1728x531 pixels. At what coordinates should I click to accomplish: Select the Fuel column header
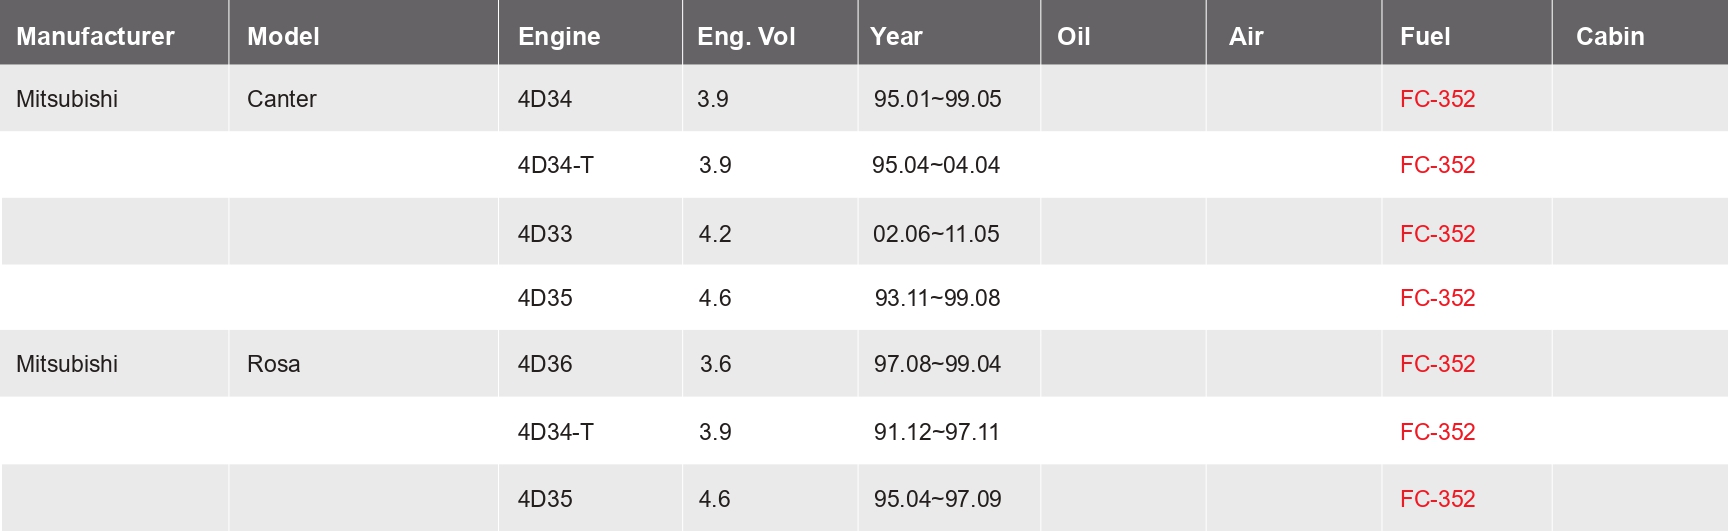[x=1425, y=37]
